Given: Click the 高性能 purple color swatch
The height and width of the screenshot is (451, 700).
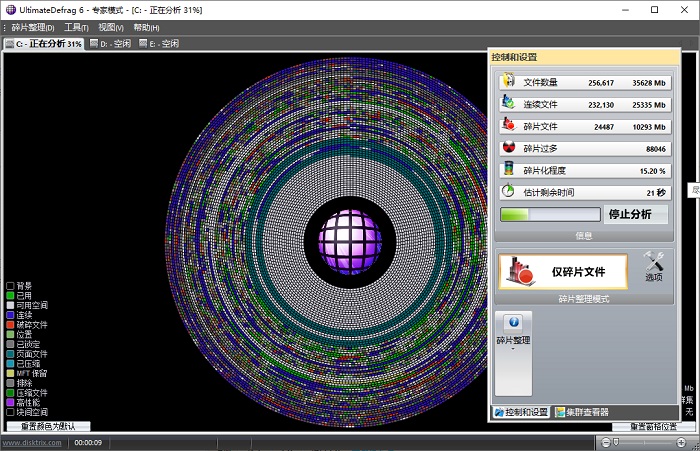Looking at the screenshot, I should pos(10,403).
